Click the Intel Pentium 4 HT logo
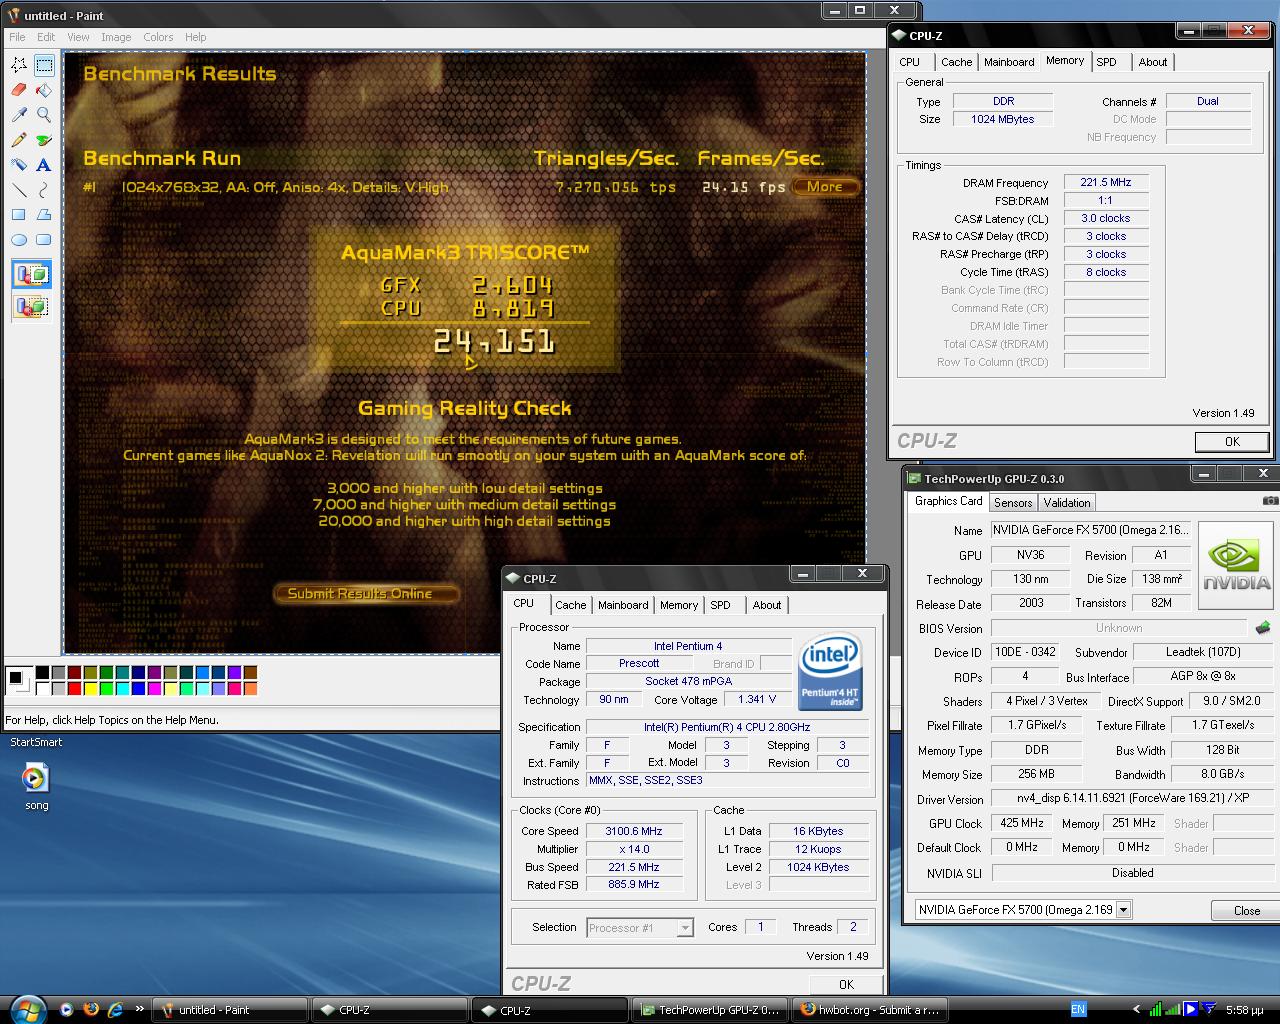This screenshot has height=1024, width=1280. pos(831,671)
